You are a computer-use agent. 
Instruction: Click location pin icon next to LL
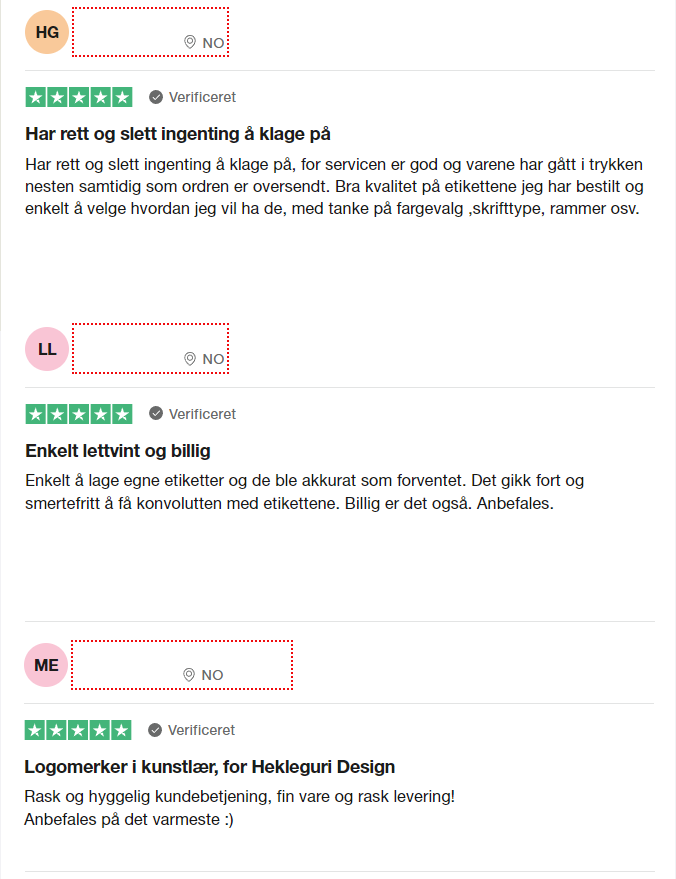[x=190, y=359]
